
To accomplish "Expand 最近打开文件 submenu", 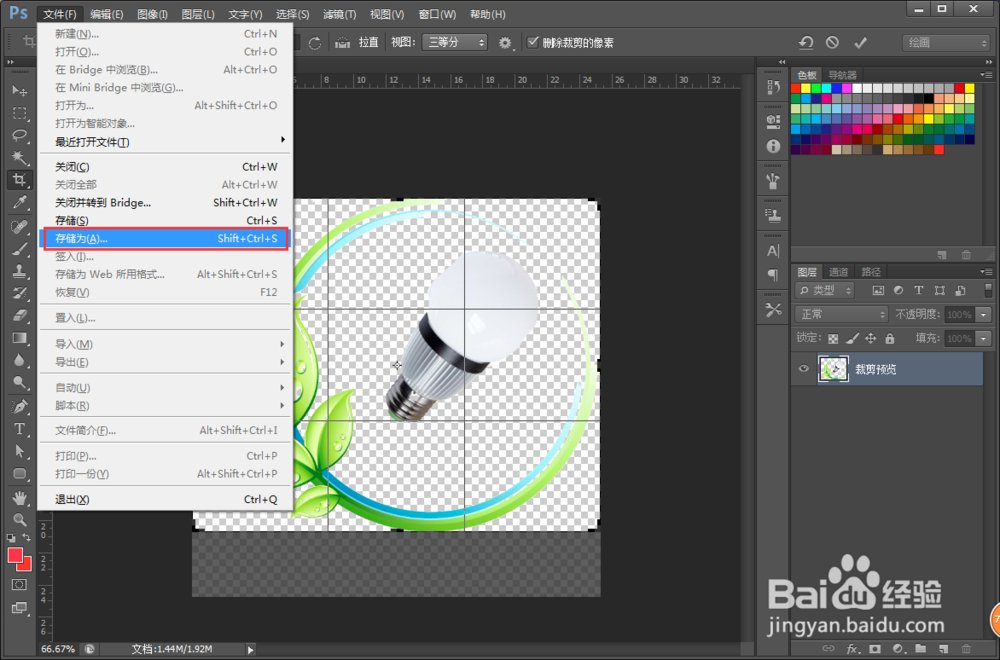I will [x=165, y=142].
